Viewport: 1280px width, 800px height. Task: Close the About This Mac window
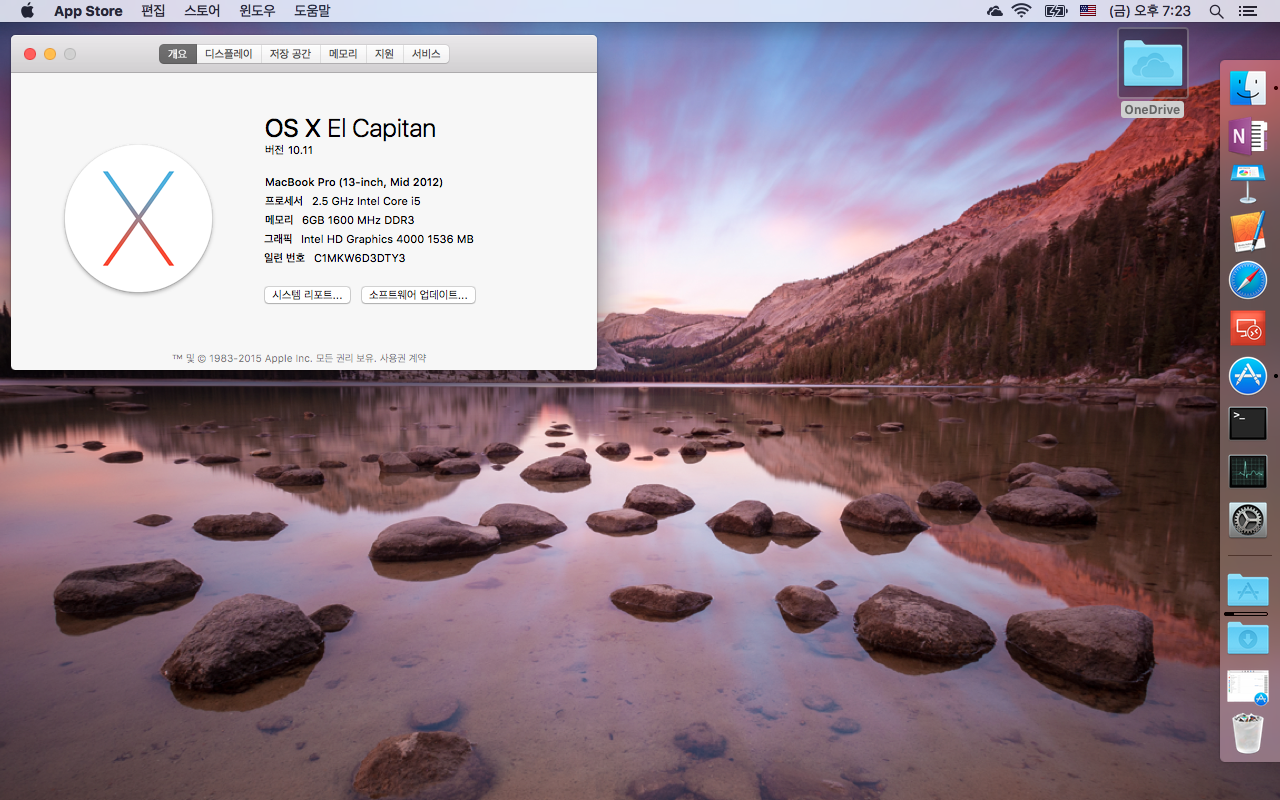tap(30, 54)
